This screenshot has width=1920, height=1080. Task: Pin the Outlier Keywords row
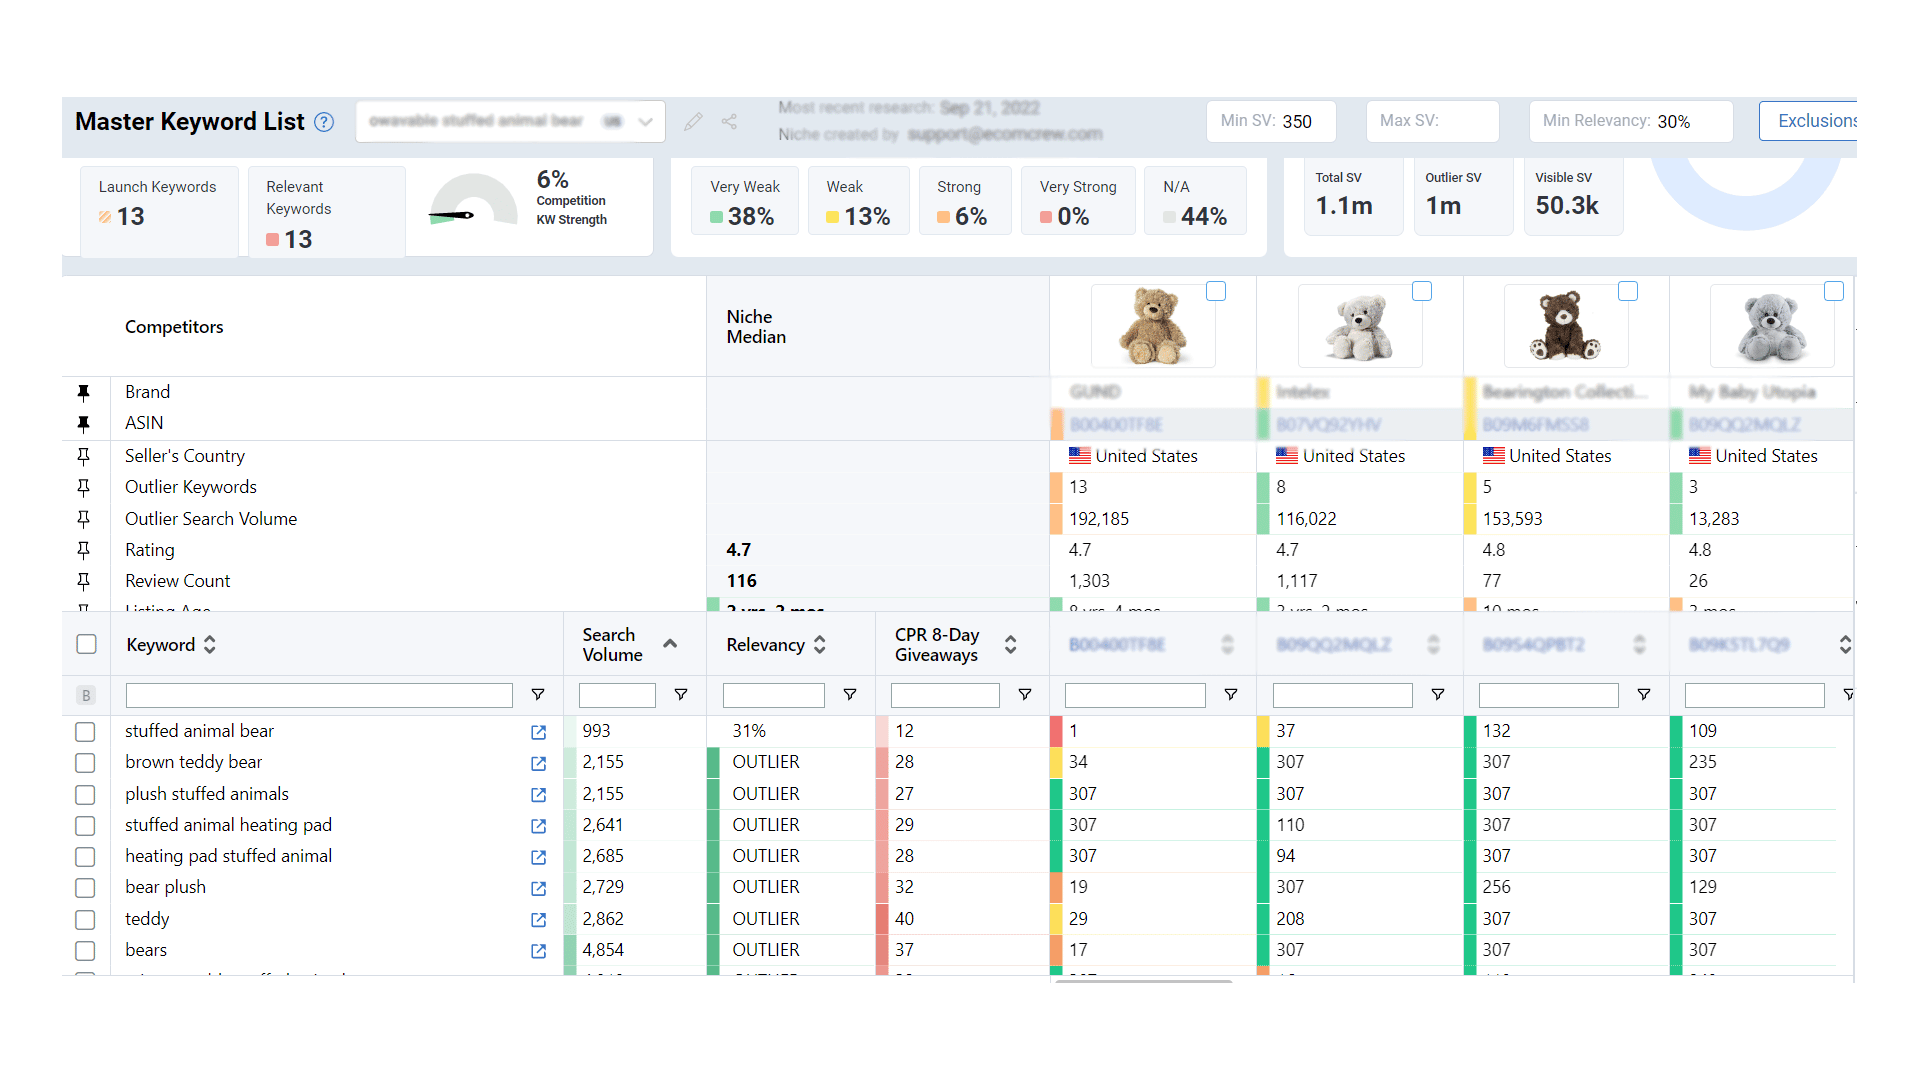pyautogui.click(x=84, y=487)
